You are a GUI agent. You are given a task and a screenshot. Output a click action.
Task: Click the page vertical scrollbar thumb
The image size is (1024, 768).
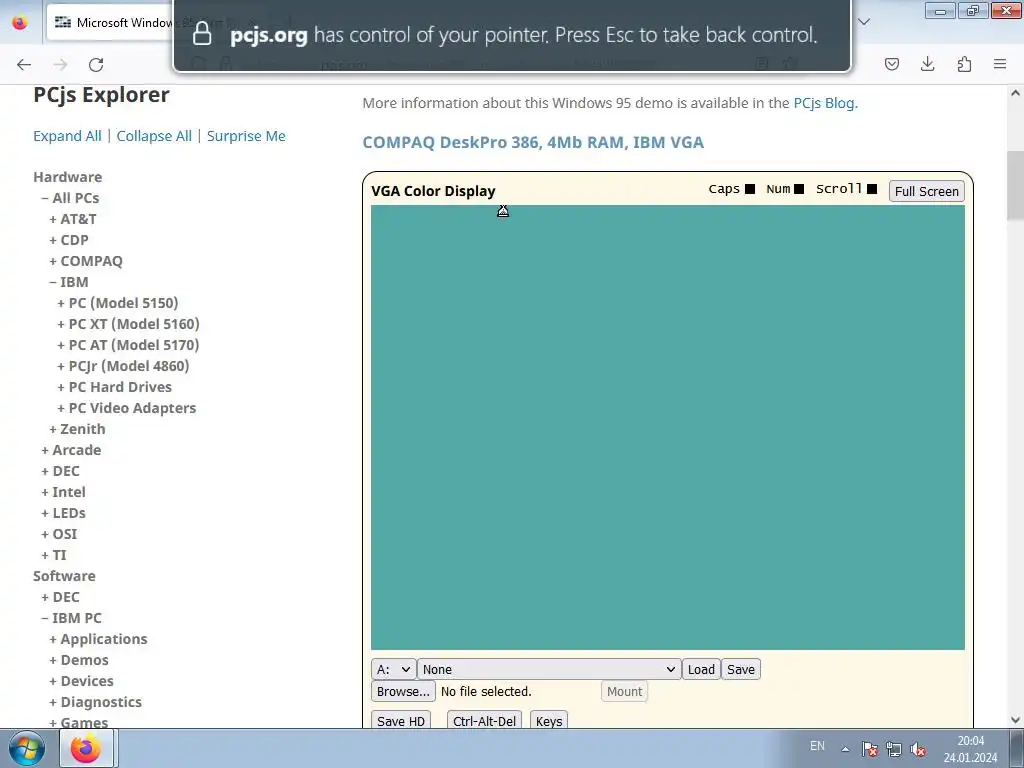pyautogui.click(x=1015, y=185)
